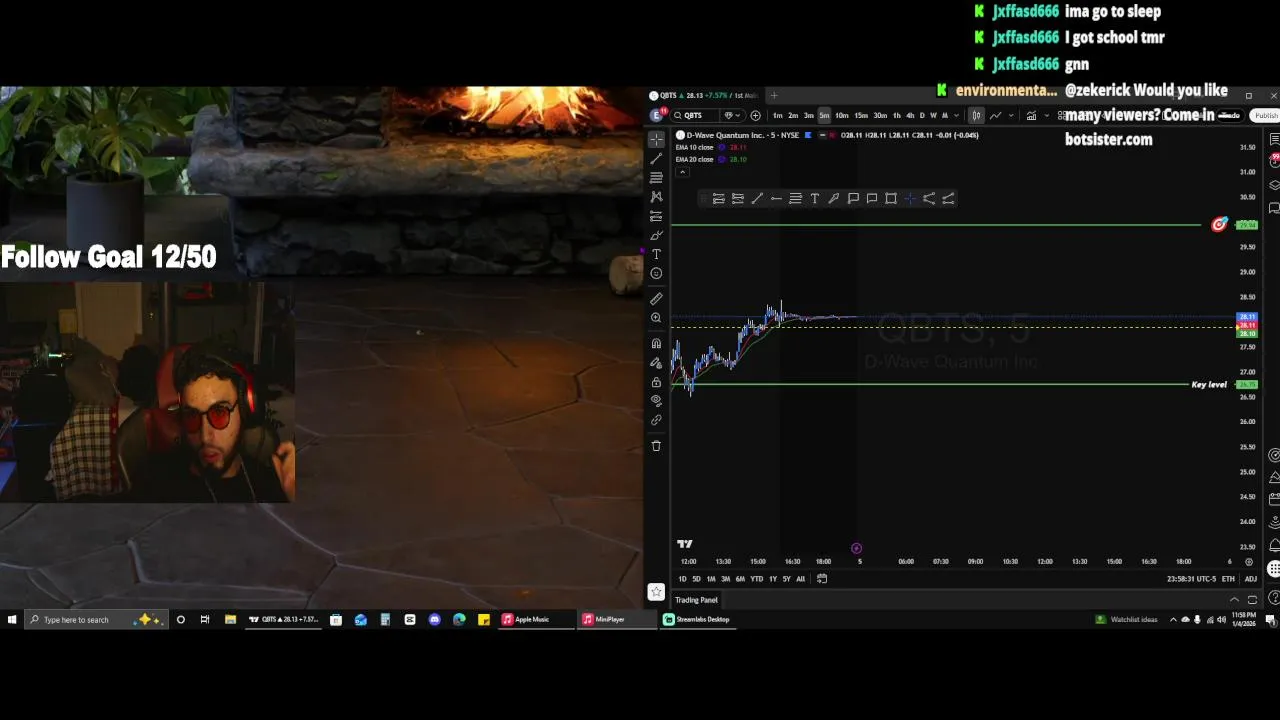This screenshot has width=1280, height=720.
Task: Open the Fibonacci/gann tools in left toolbar
Action: click(x=656, y=177)
